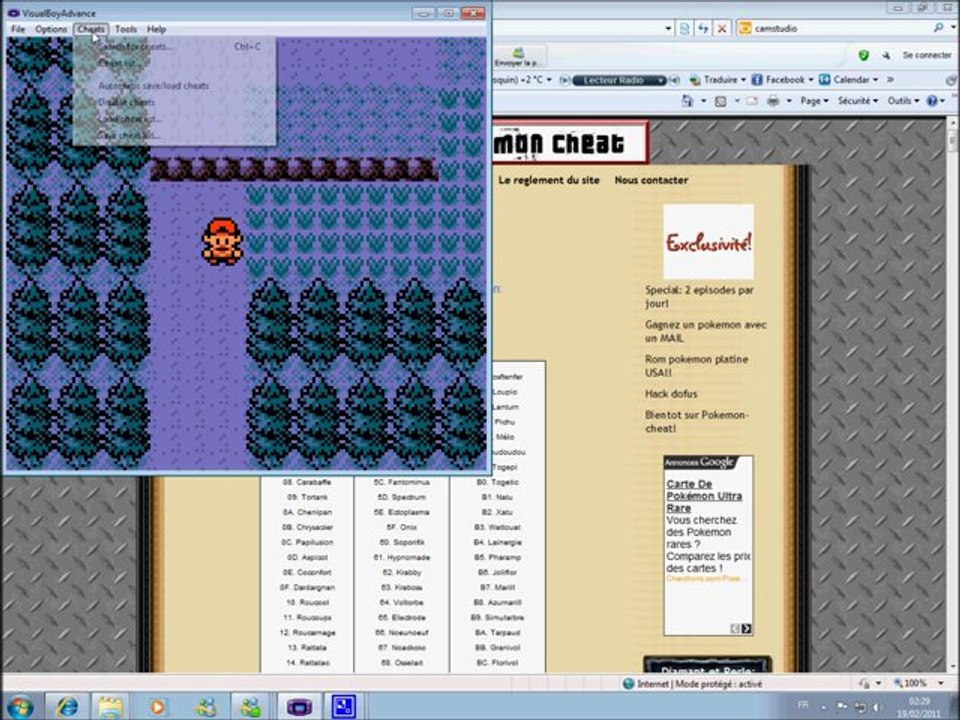Click the magnifier search icon in browser
960x720 pixels.
pyautogui.click(x=938, y=28)
